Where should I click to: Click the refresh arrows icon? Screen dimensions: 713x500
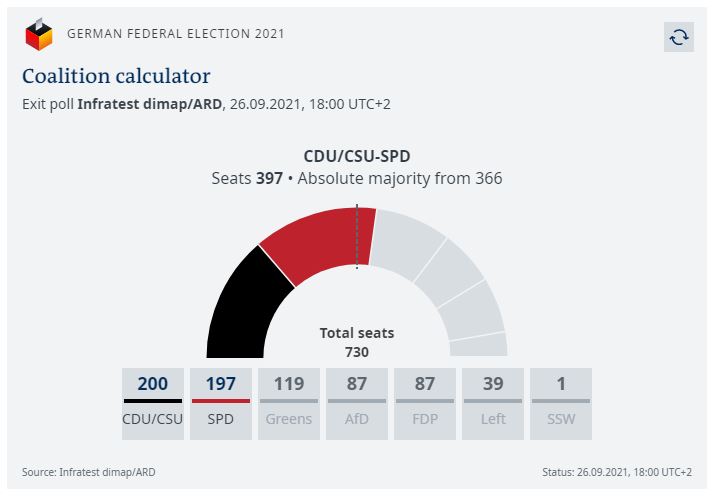pyautogui.click(x=678, y=37)
